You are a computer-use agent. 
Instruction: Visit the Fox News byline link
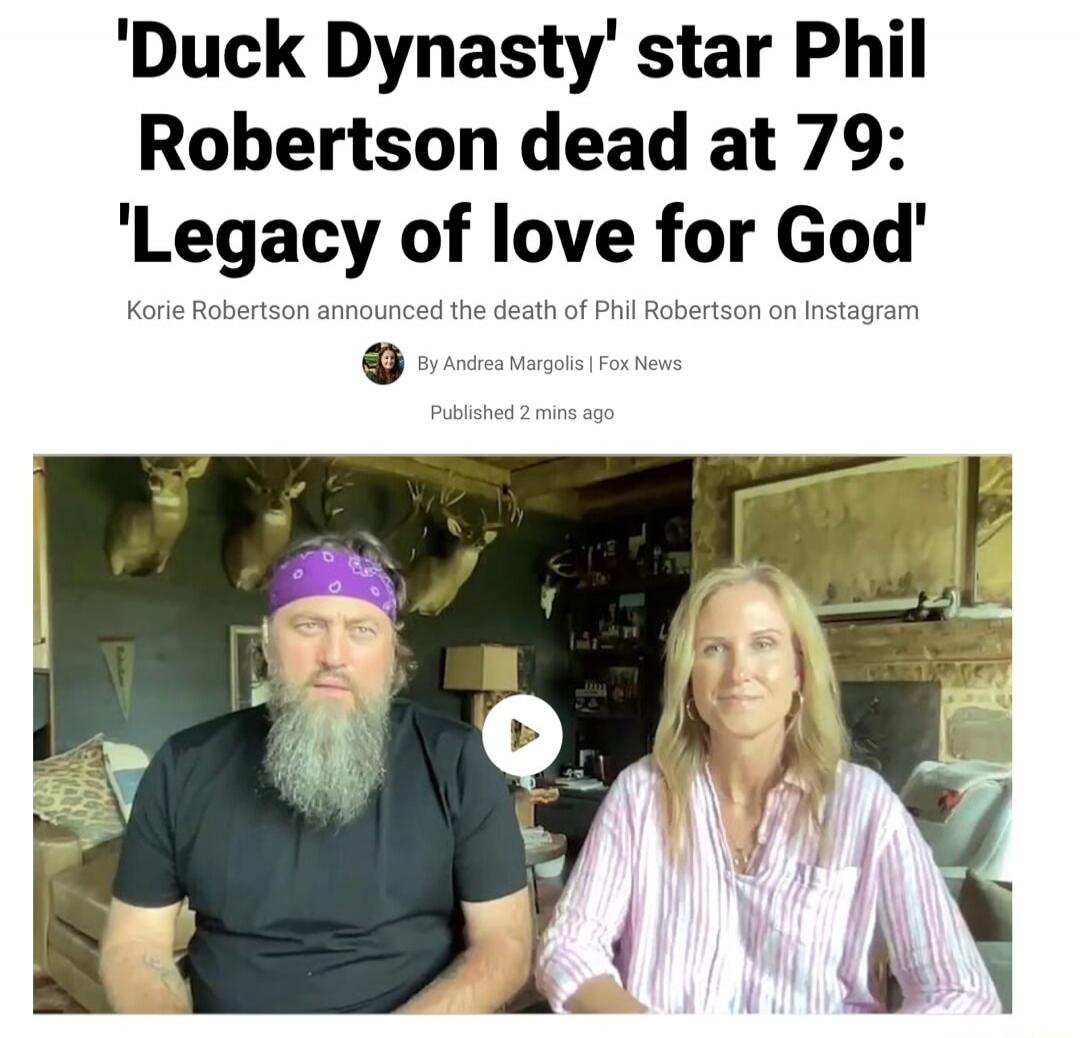pos(640,363)
